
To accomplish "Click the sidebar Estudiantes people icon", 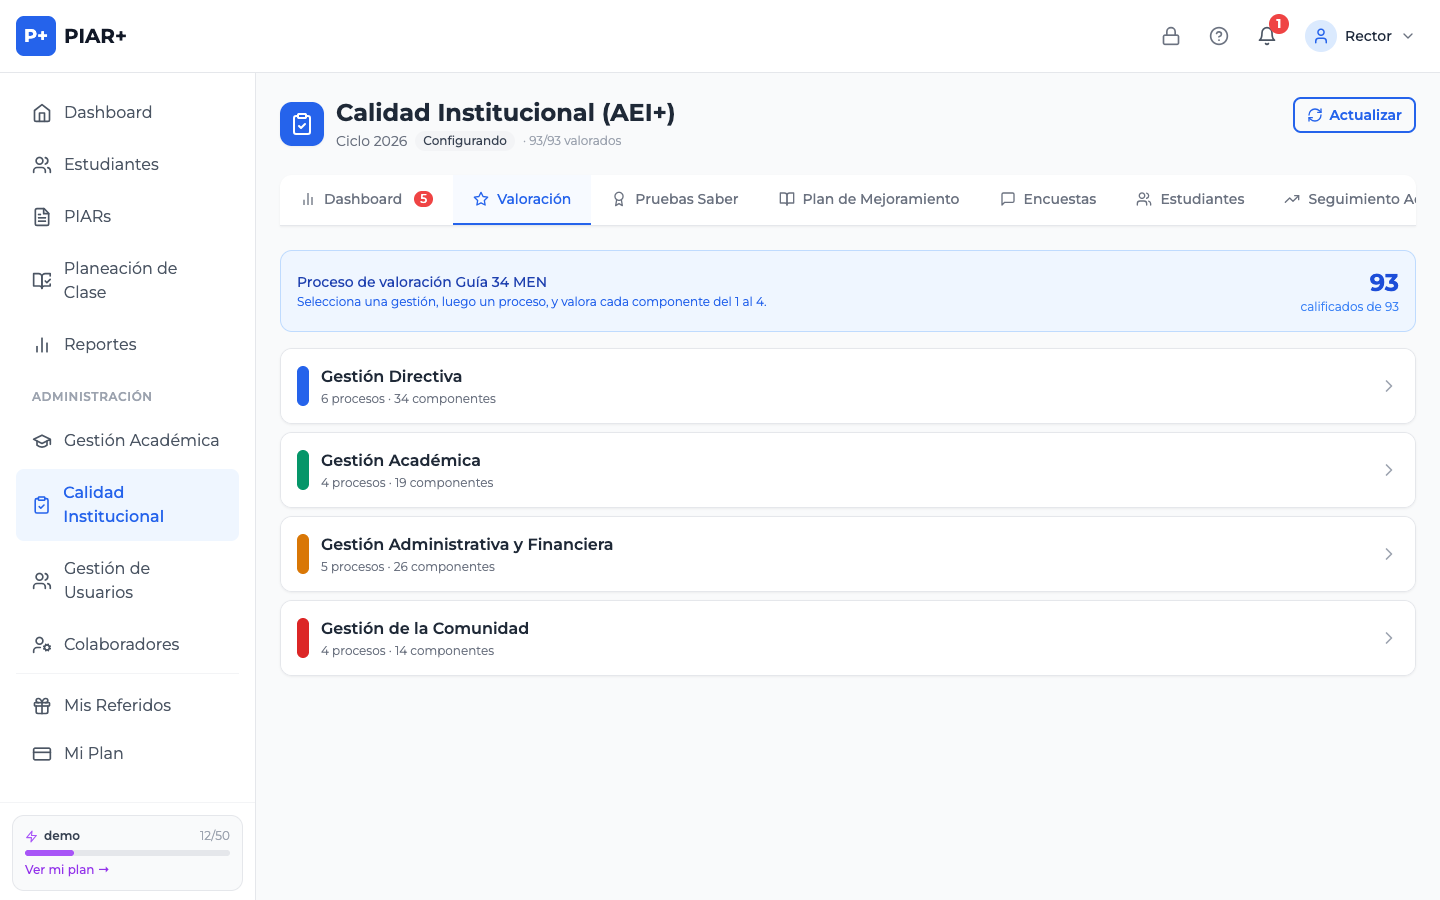I will (x=42, y=165).
